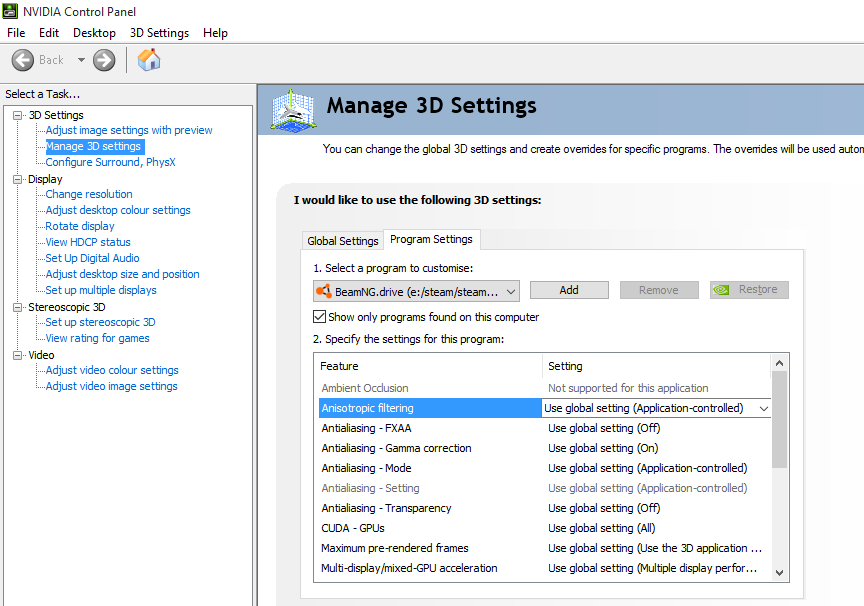Click the Remove button
The width and height of the screenshot is (864, 606).
tap(659, 290)
